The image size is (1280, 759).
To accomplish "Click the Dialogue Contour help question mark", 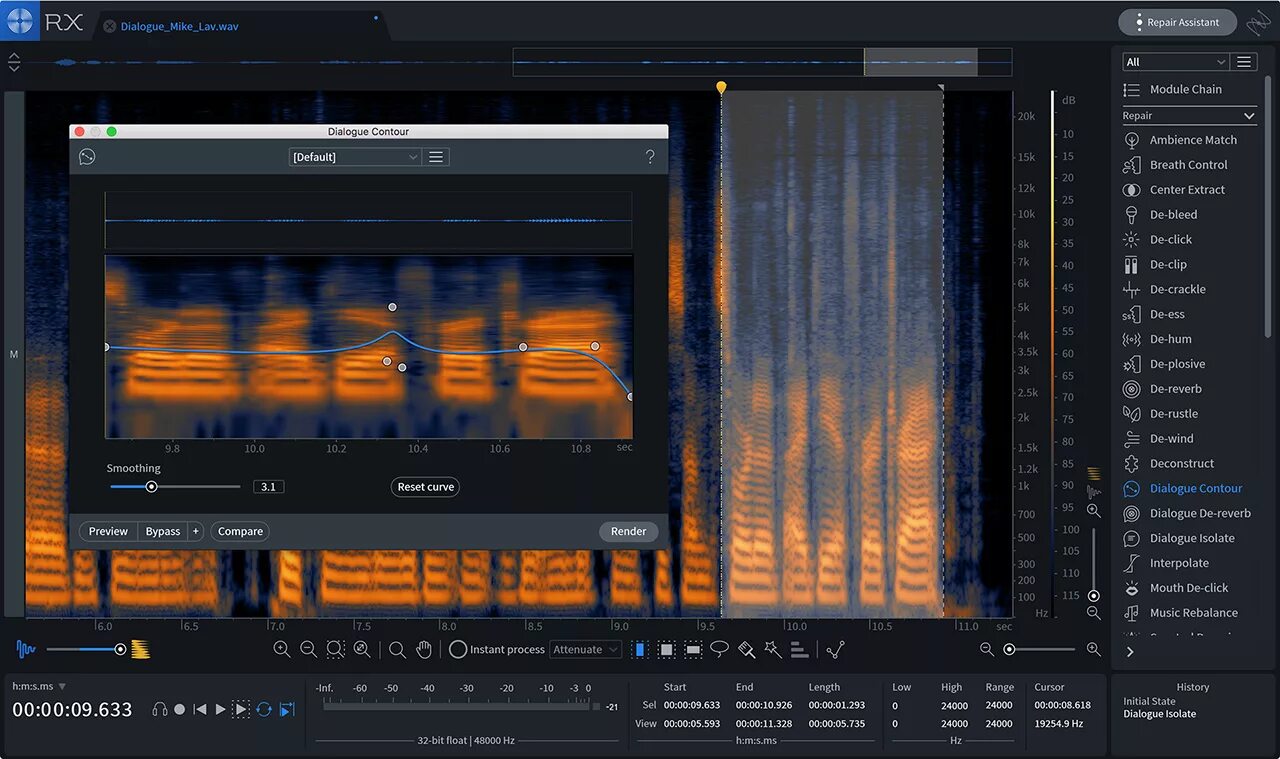I will tap(650, 157).
